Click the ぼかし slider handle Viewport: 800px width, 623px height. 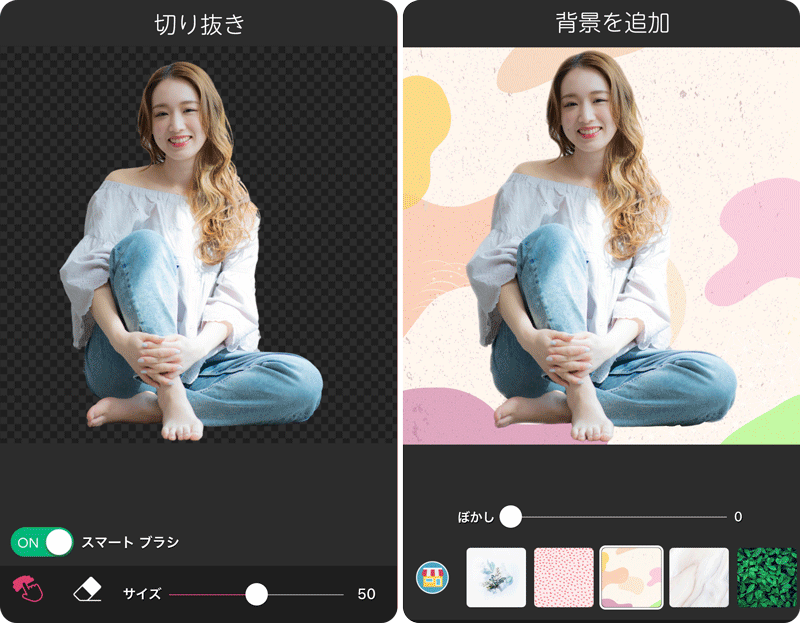click(x=510, y=517)
